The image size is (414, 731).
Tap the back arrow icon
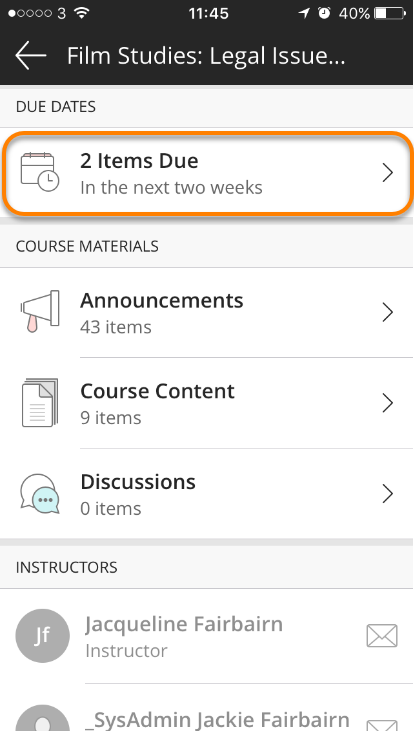pyautogui.click(x=31, y=55)
